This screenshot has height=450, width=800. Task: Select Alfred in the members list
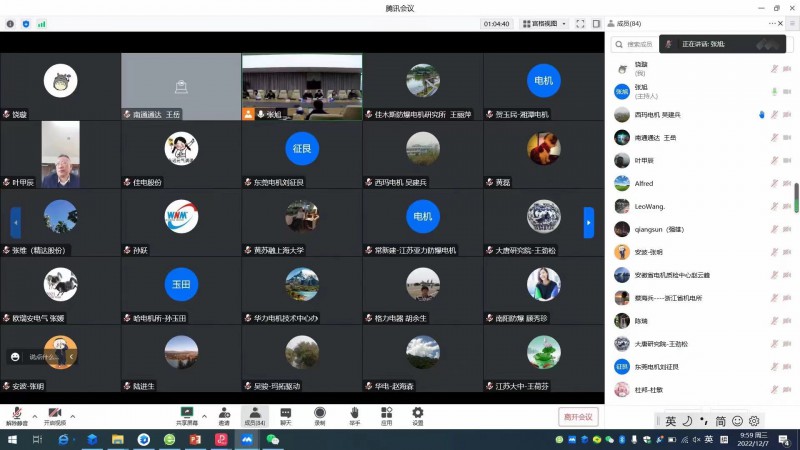702,183
